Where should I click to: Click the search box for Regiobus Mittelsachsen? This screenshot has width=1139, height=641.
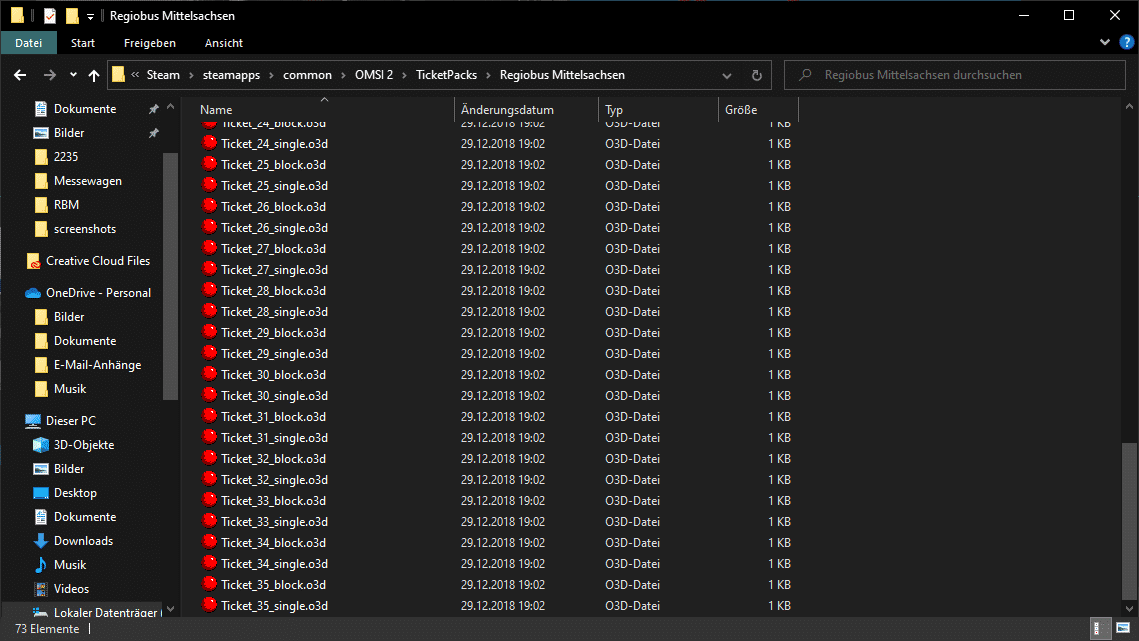960,75
